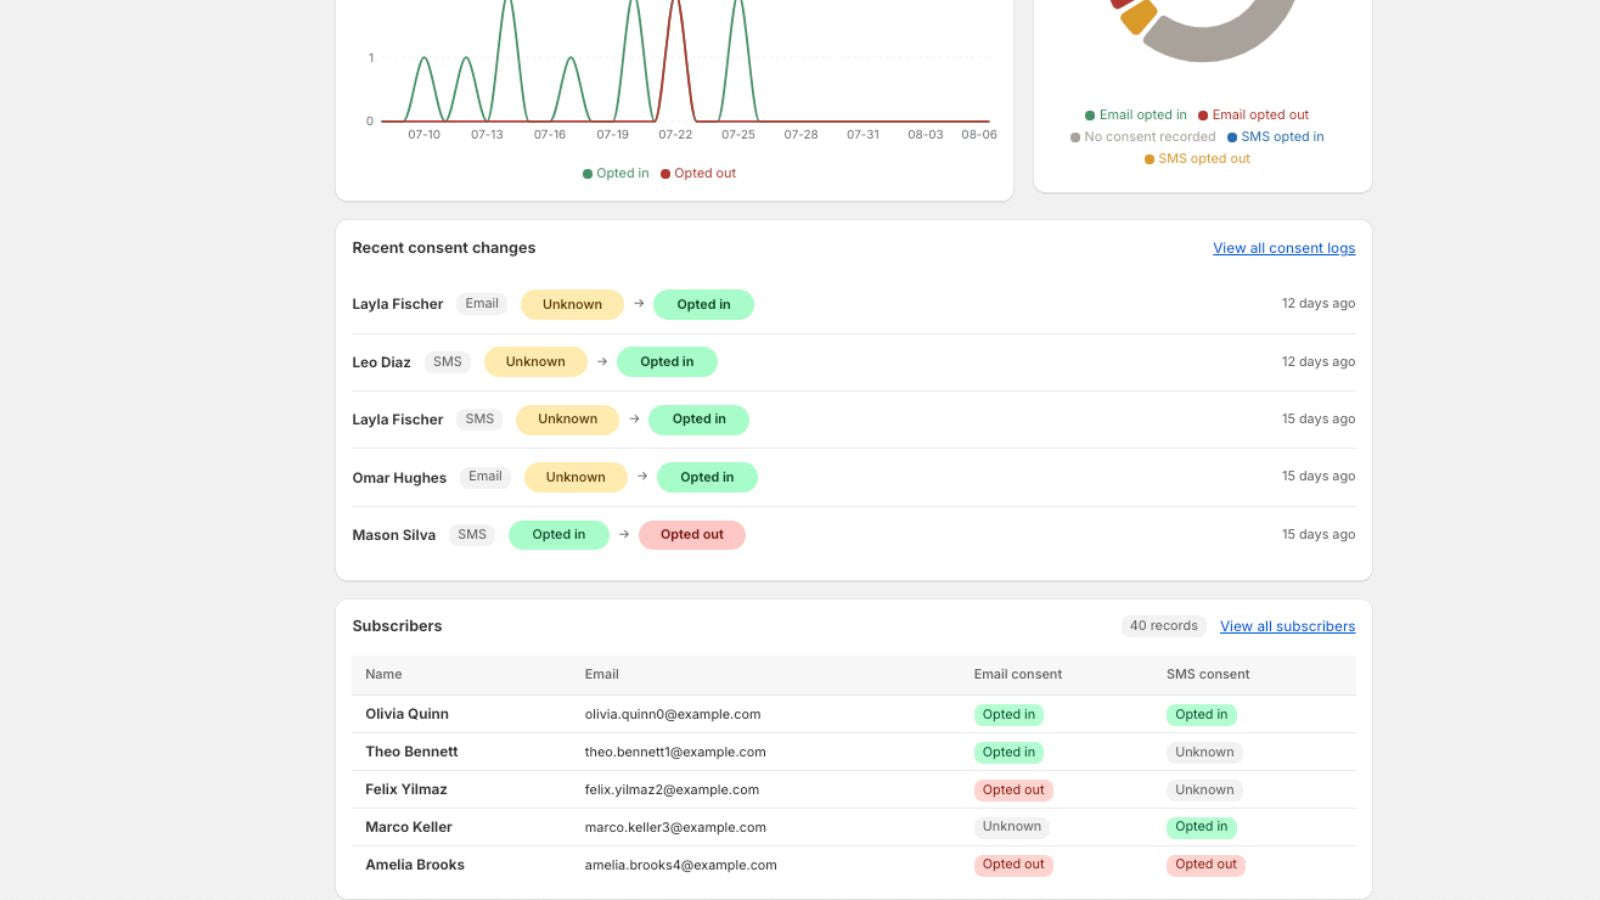The image size is (1600, 900).
Task: Click the Email opted in legend dot
Action: click(1090, 115)
